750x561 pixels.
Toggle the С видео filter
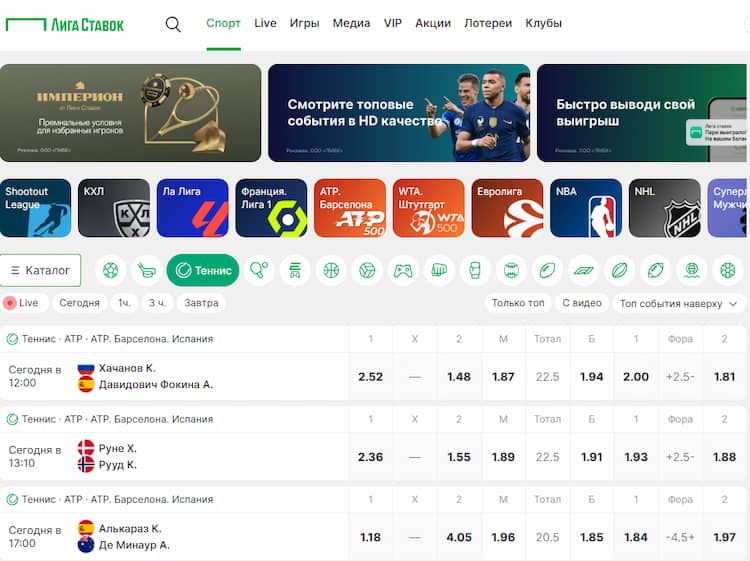(x=582, y=303)
